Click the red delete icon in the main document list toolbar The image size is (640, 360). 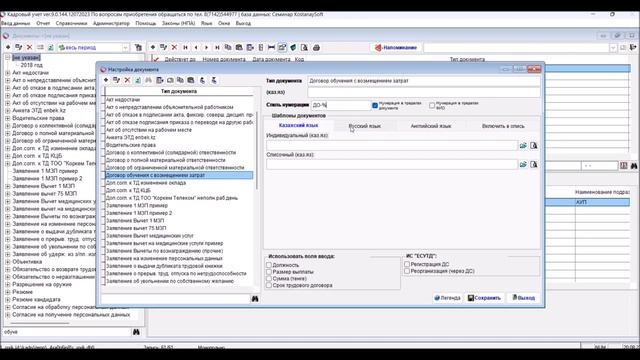point(174,47)
